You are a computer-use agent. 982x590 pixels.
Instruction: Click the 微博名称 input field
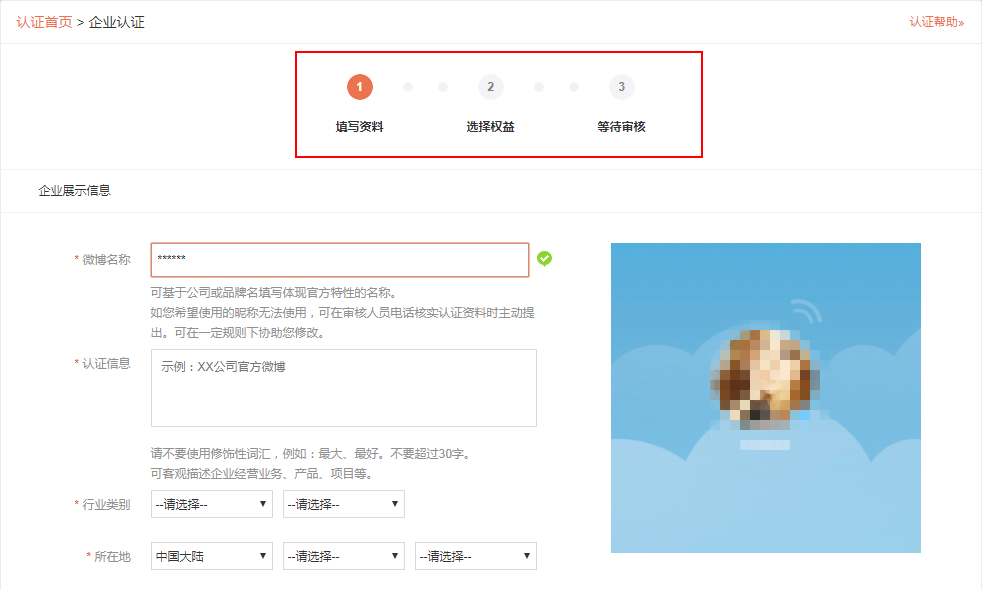pyautogui.click(x=340, y=259)
